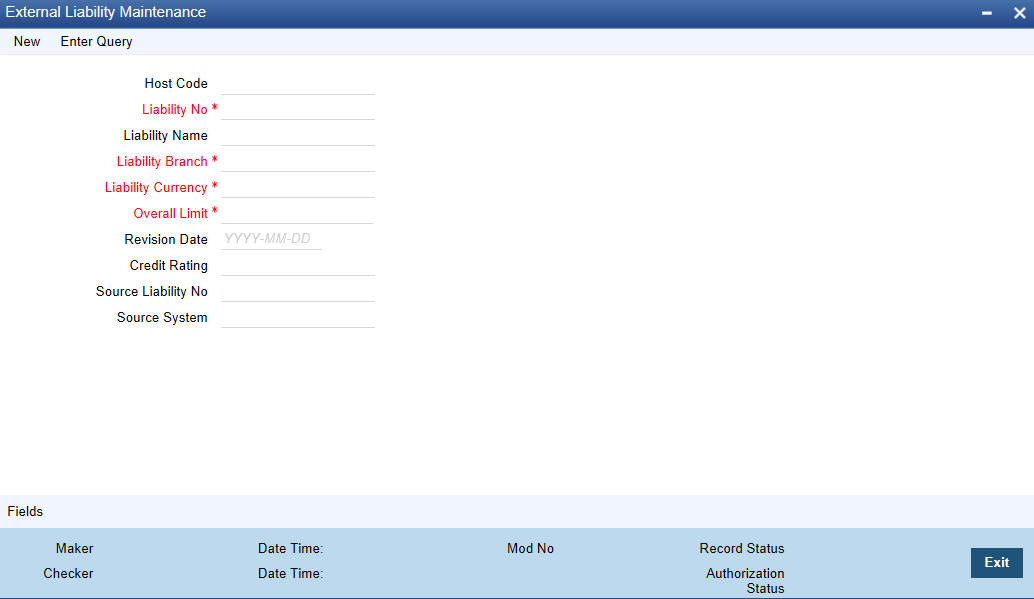Select the Liability Branch input
Image resolution: width=1034 pixels, height=599 pixels.
click(x=298, y=162)
